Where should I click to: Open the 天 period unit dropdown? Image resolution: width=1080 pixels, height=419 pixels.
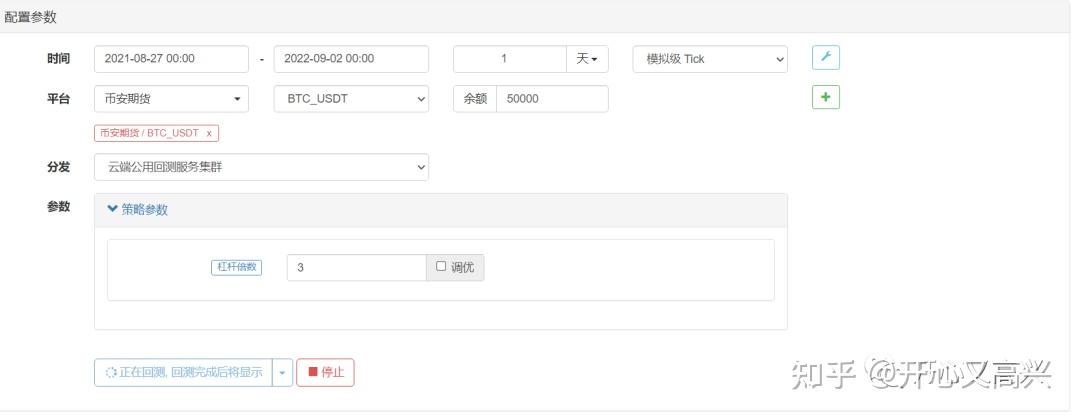[587, 59]
